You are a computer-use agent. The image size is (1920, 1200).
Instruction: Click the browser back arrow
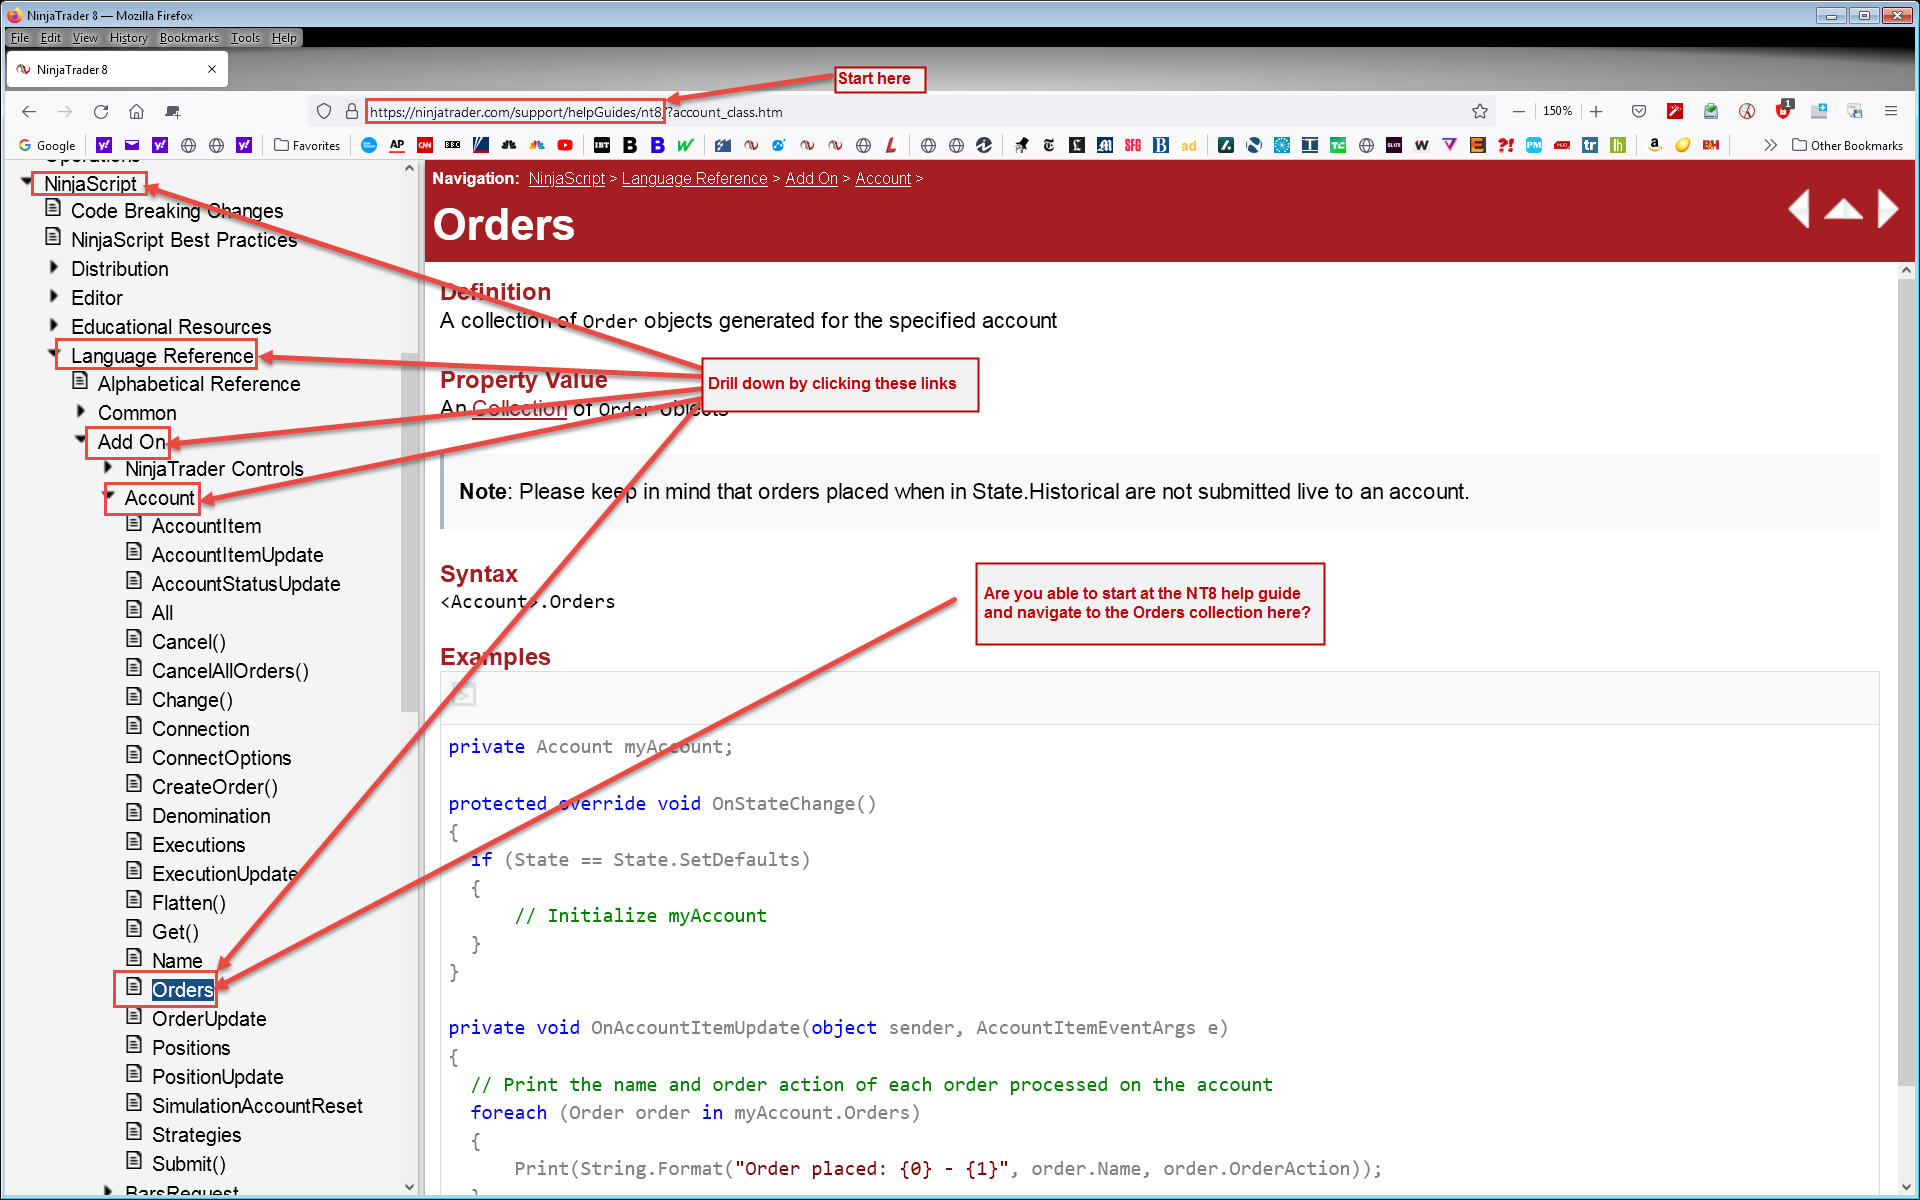coord(29,111)
